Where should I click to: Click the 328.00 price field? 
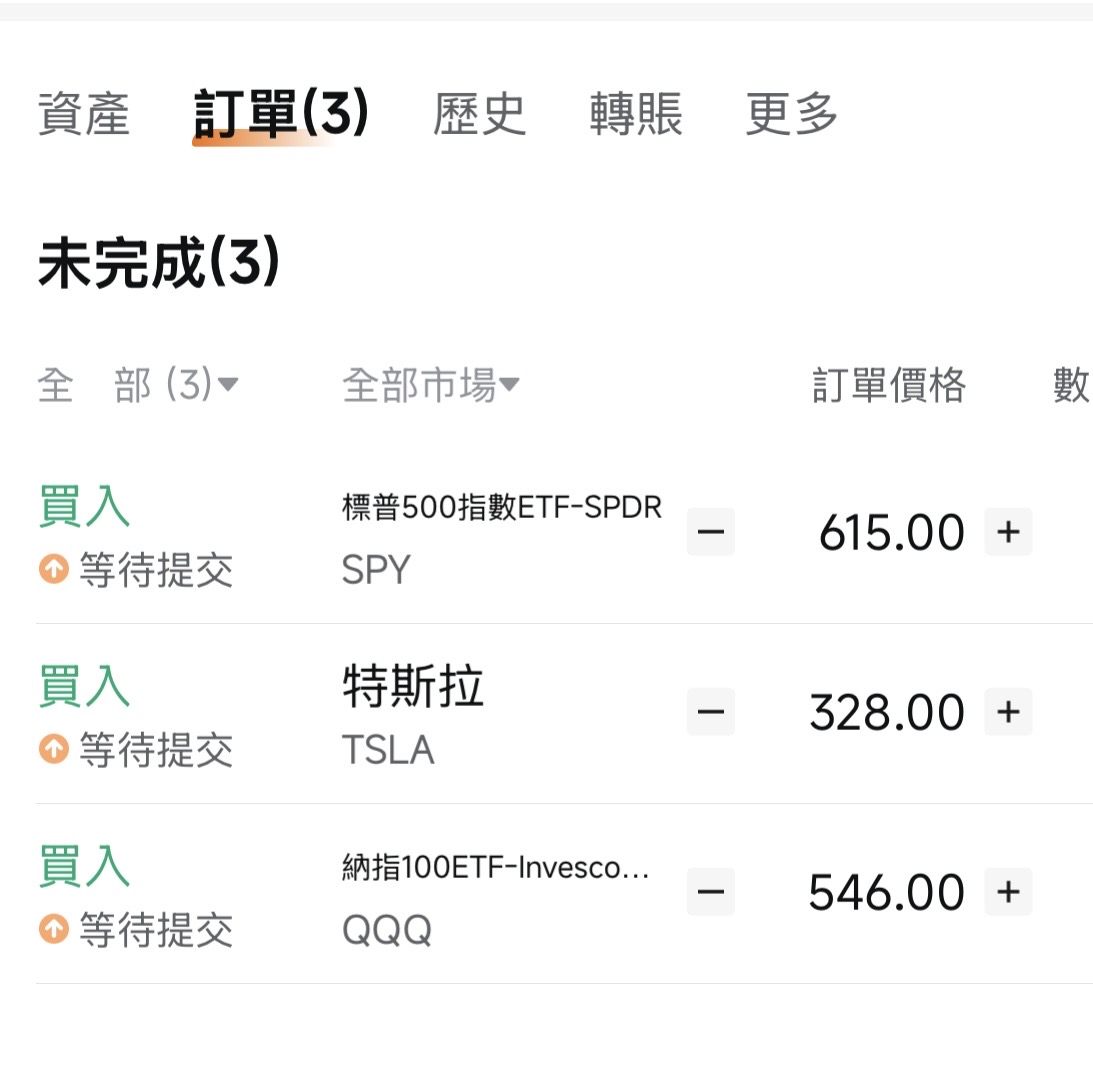click(887, 712)
